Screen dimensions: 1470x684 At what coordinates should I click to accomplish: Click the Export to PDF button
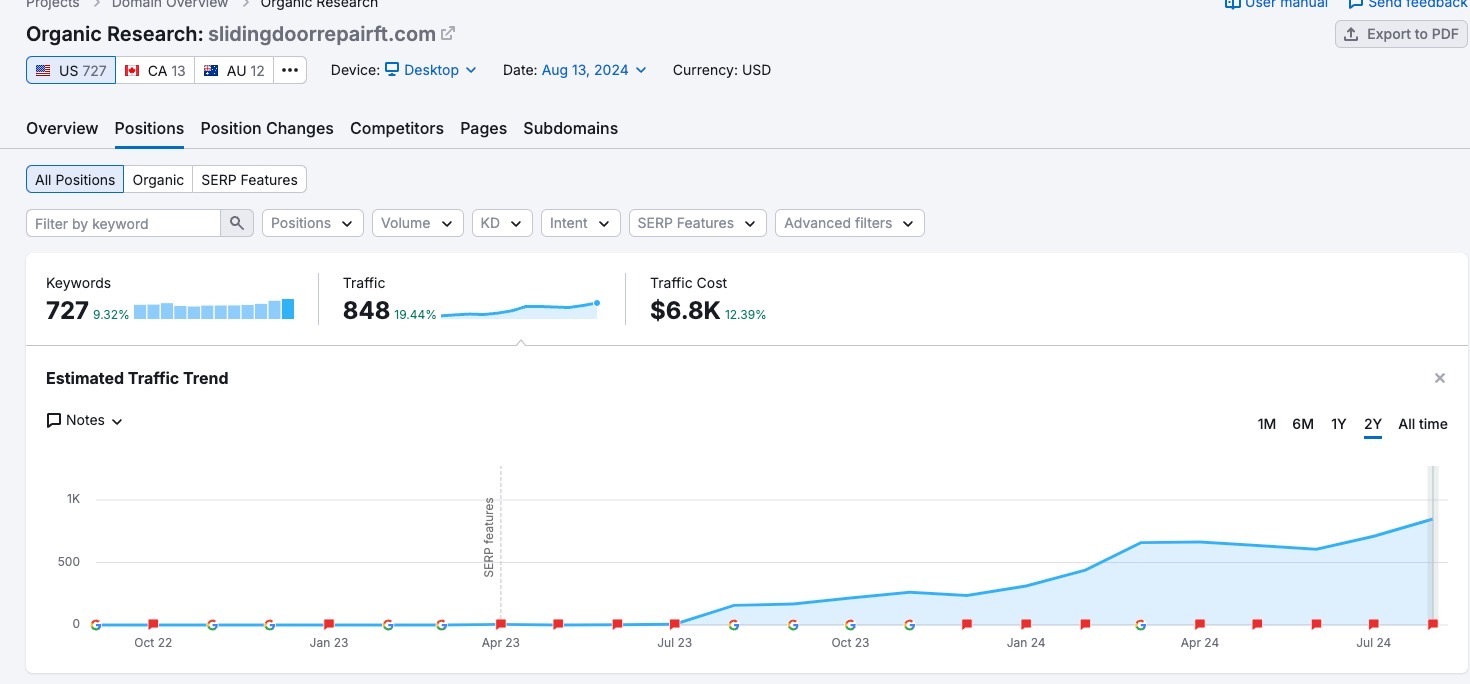(1401, 33)
